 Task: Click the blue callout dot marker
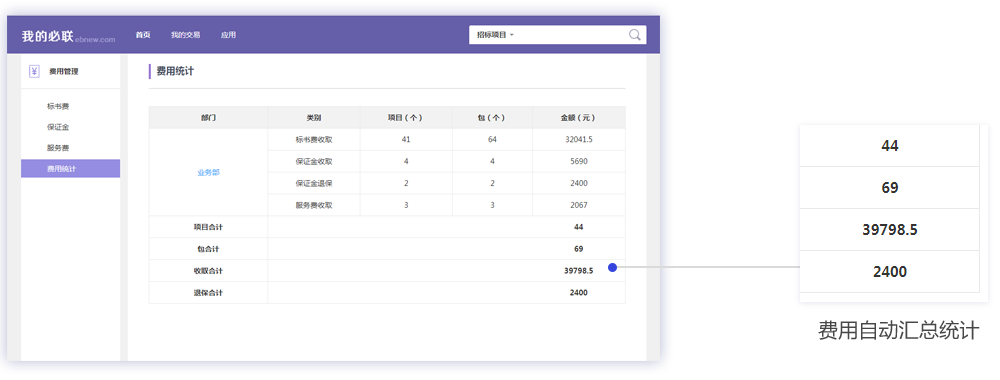coord(612,268)
